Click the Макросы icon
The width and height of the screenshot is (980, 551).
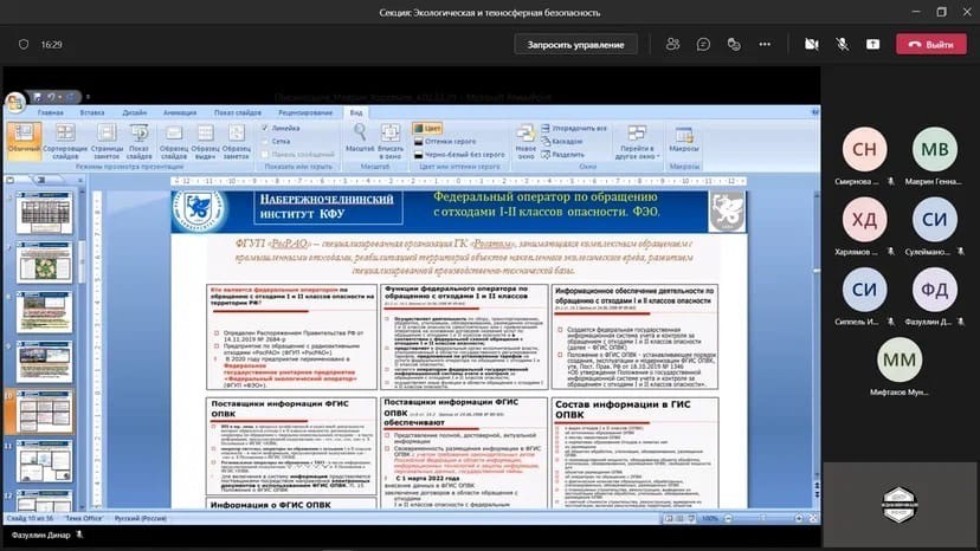pyautogui.click(x=684, y=139)
